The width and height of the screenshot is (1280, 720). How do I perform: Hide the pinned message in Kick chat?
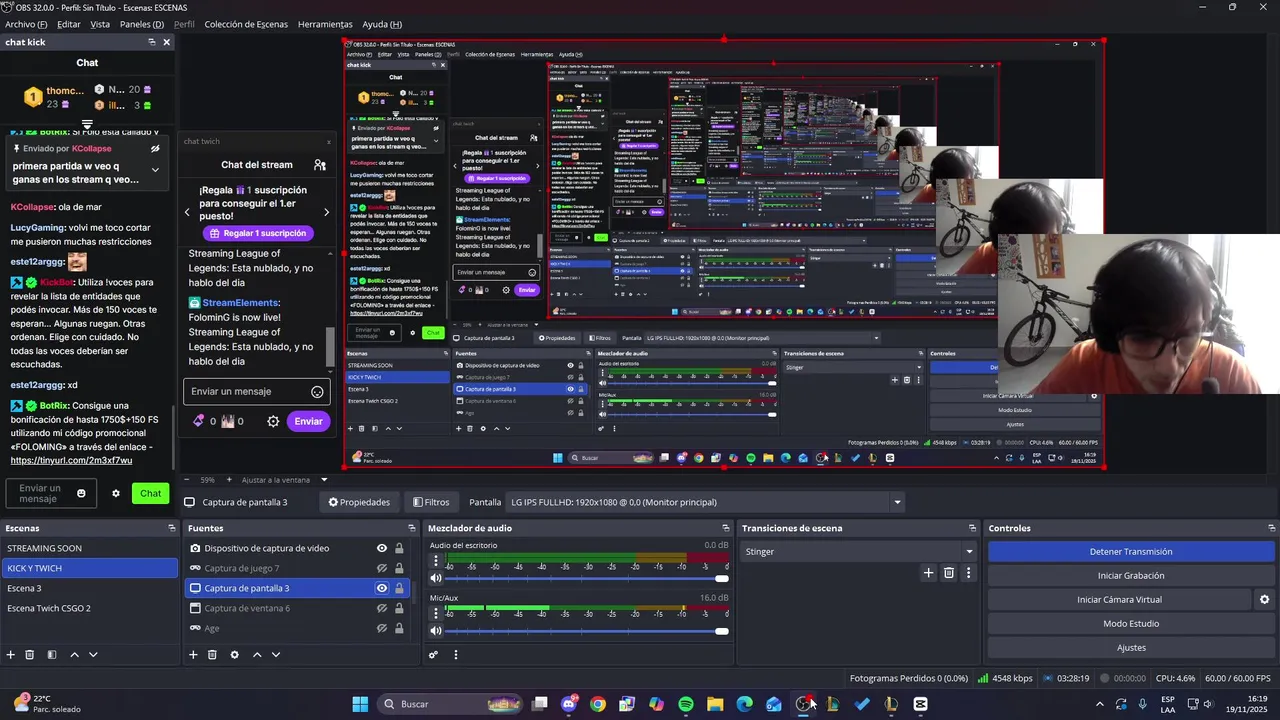tap(155, 148)
